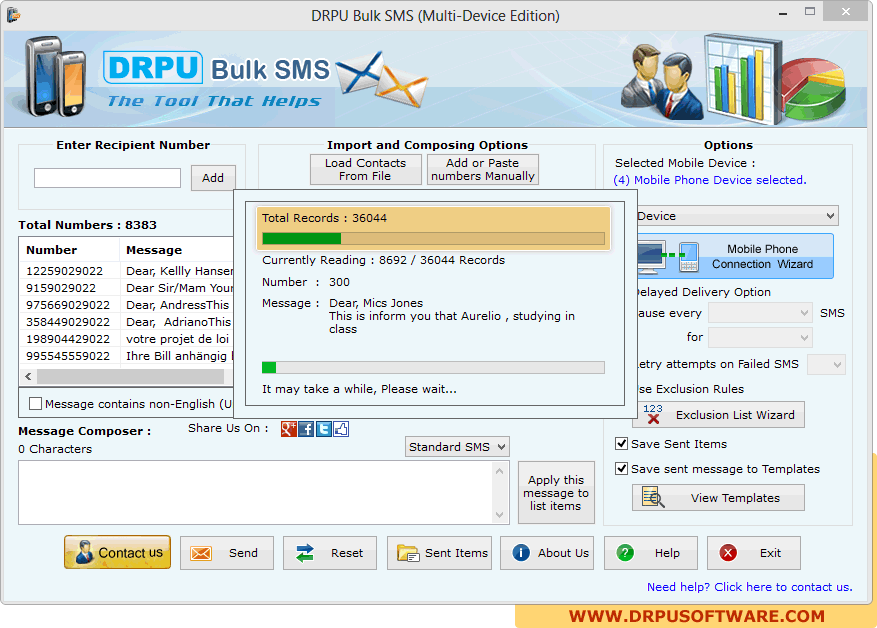
Task: Click the Facebook share icon
Action: click(x=306, y=429)
